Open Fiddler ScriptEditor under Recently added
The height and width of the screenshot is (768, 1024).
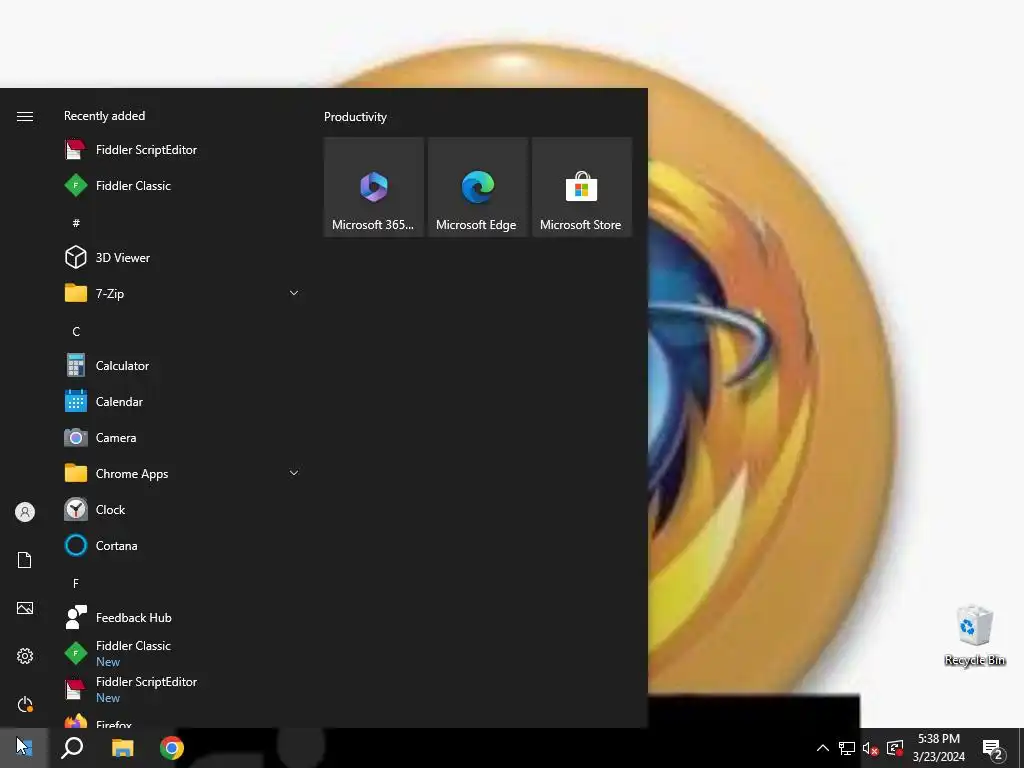(183, 150)
